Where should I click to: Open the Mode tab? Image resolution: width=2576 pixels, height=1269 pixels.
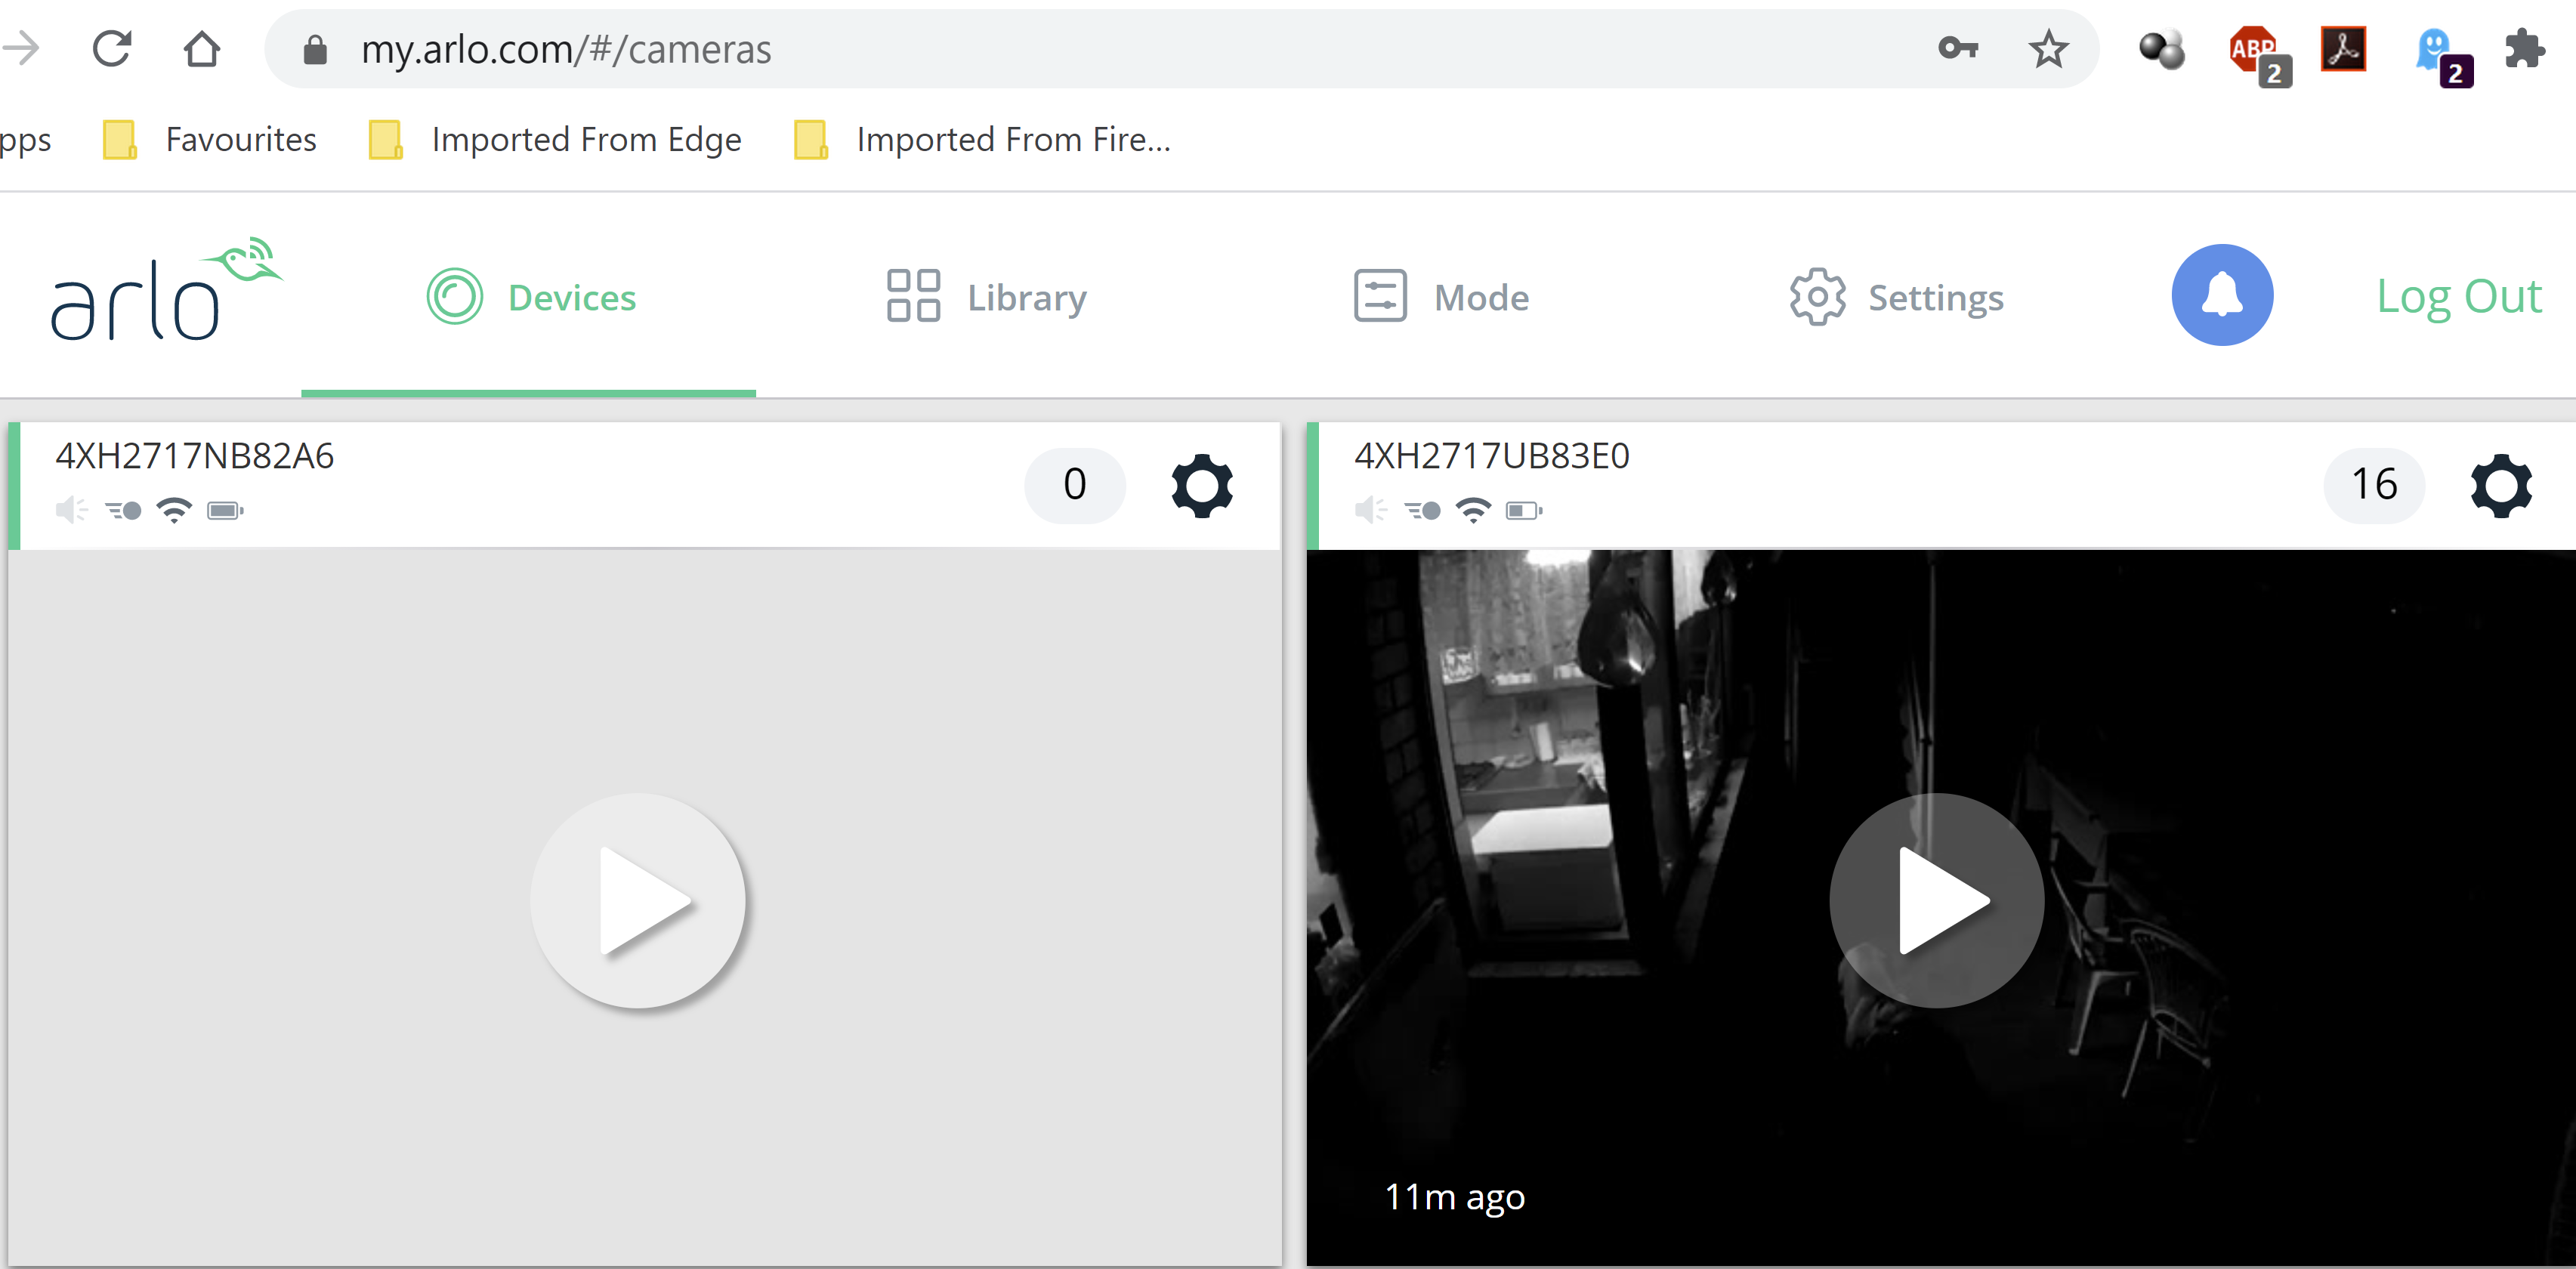(x=1441, y=297)
